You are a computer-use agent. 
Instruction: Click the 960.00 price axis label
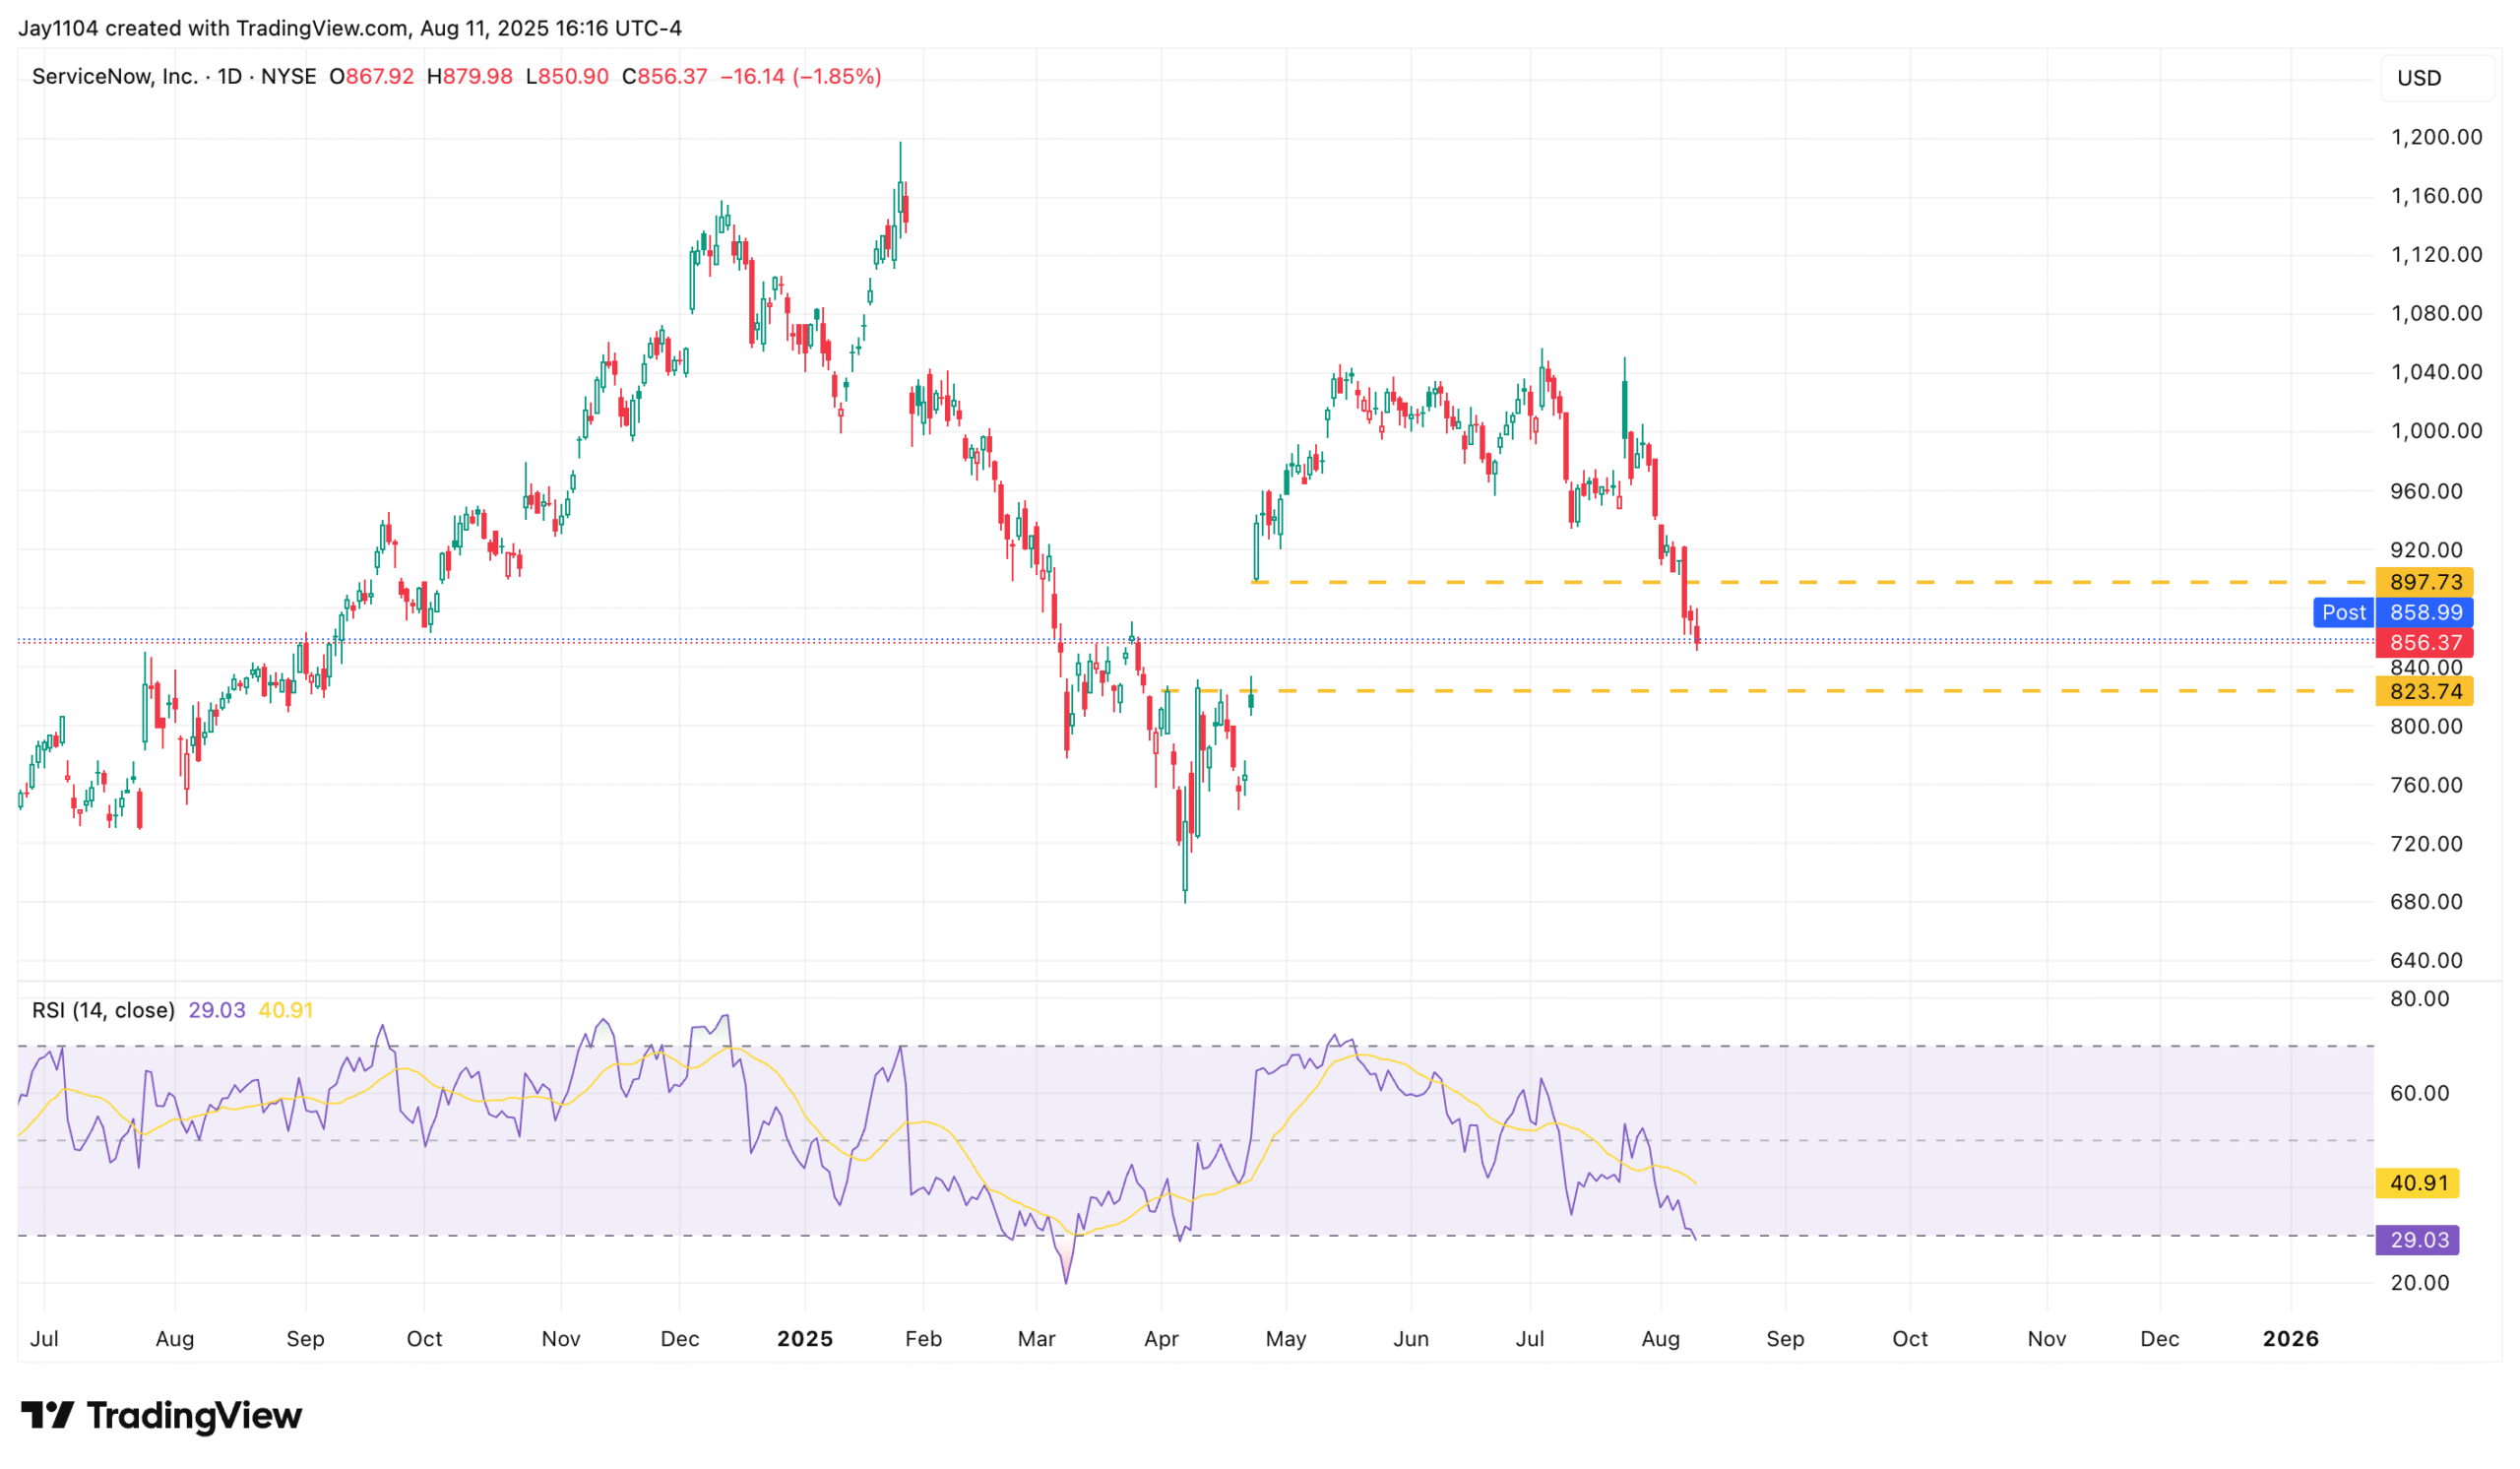coord(2426,492)
